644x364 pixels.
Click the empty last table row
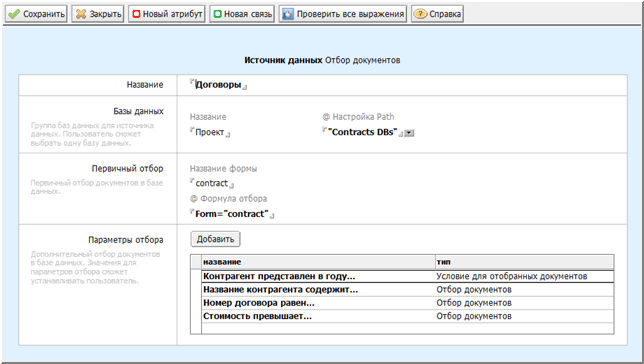[402, 328]
